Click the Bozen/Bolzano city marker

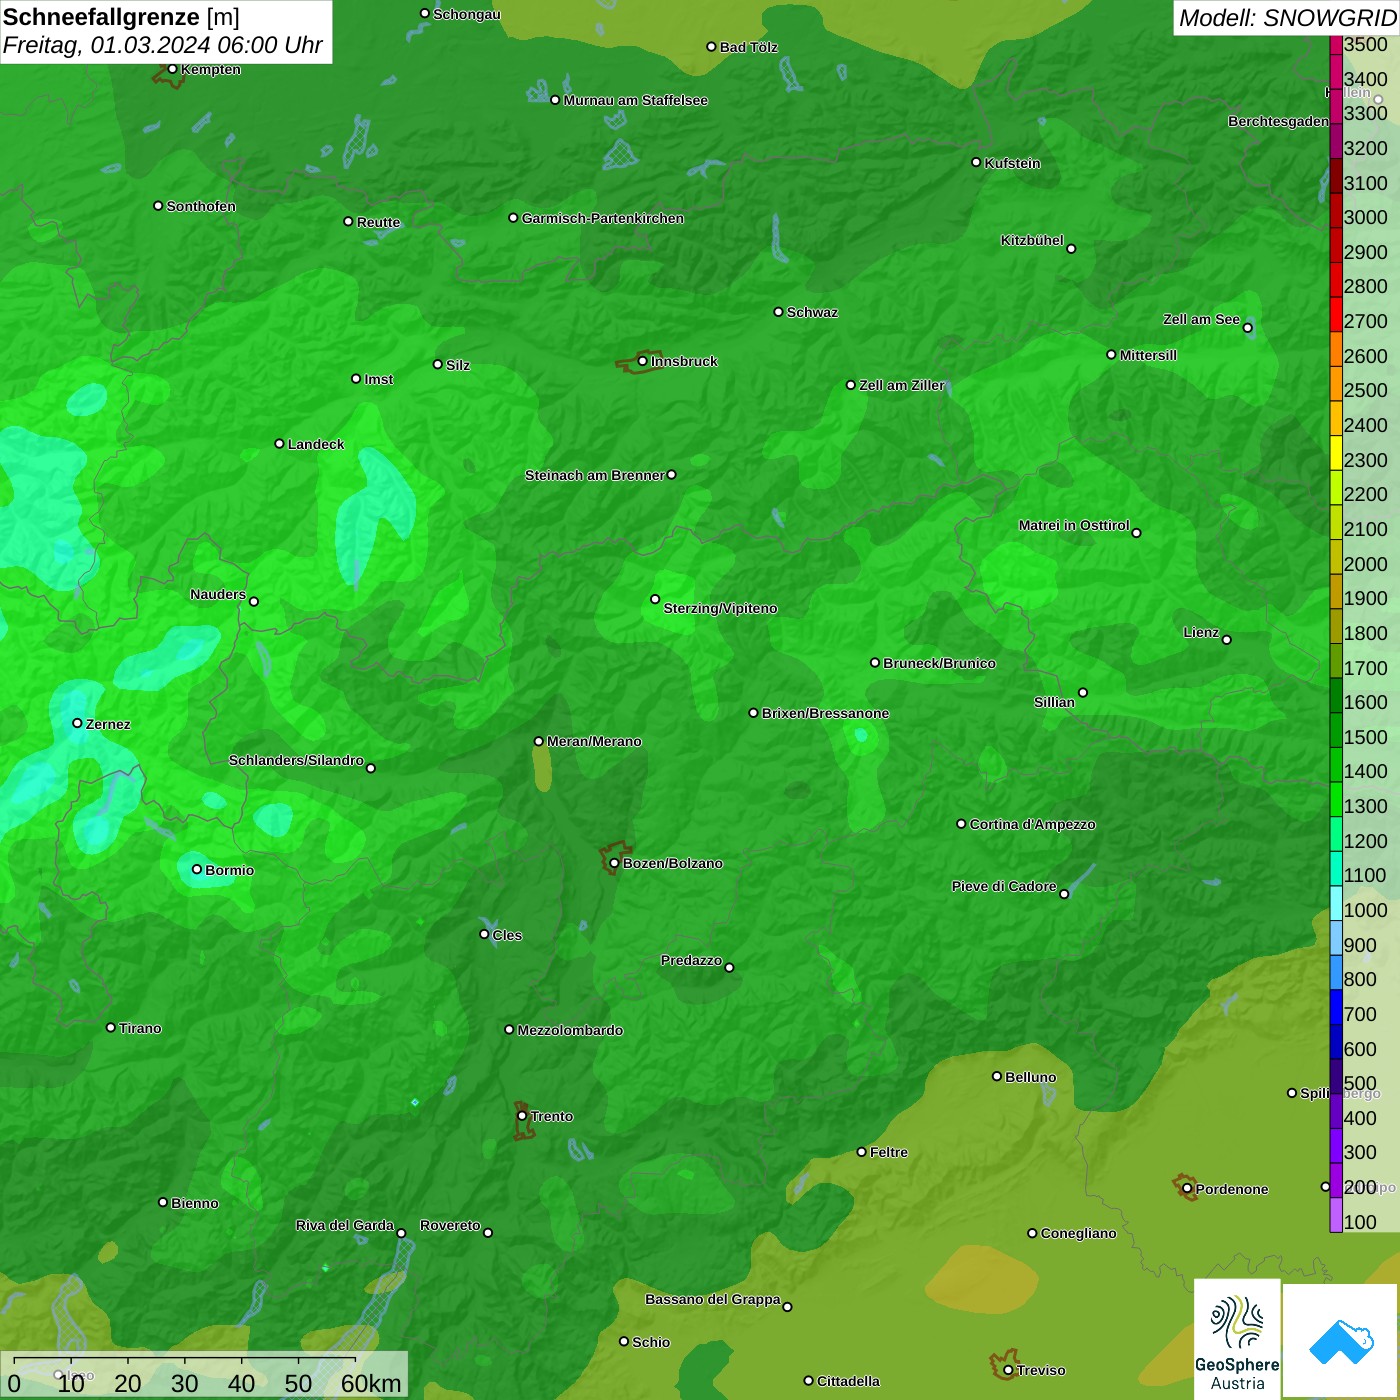pos(614,863)
